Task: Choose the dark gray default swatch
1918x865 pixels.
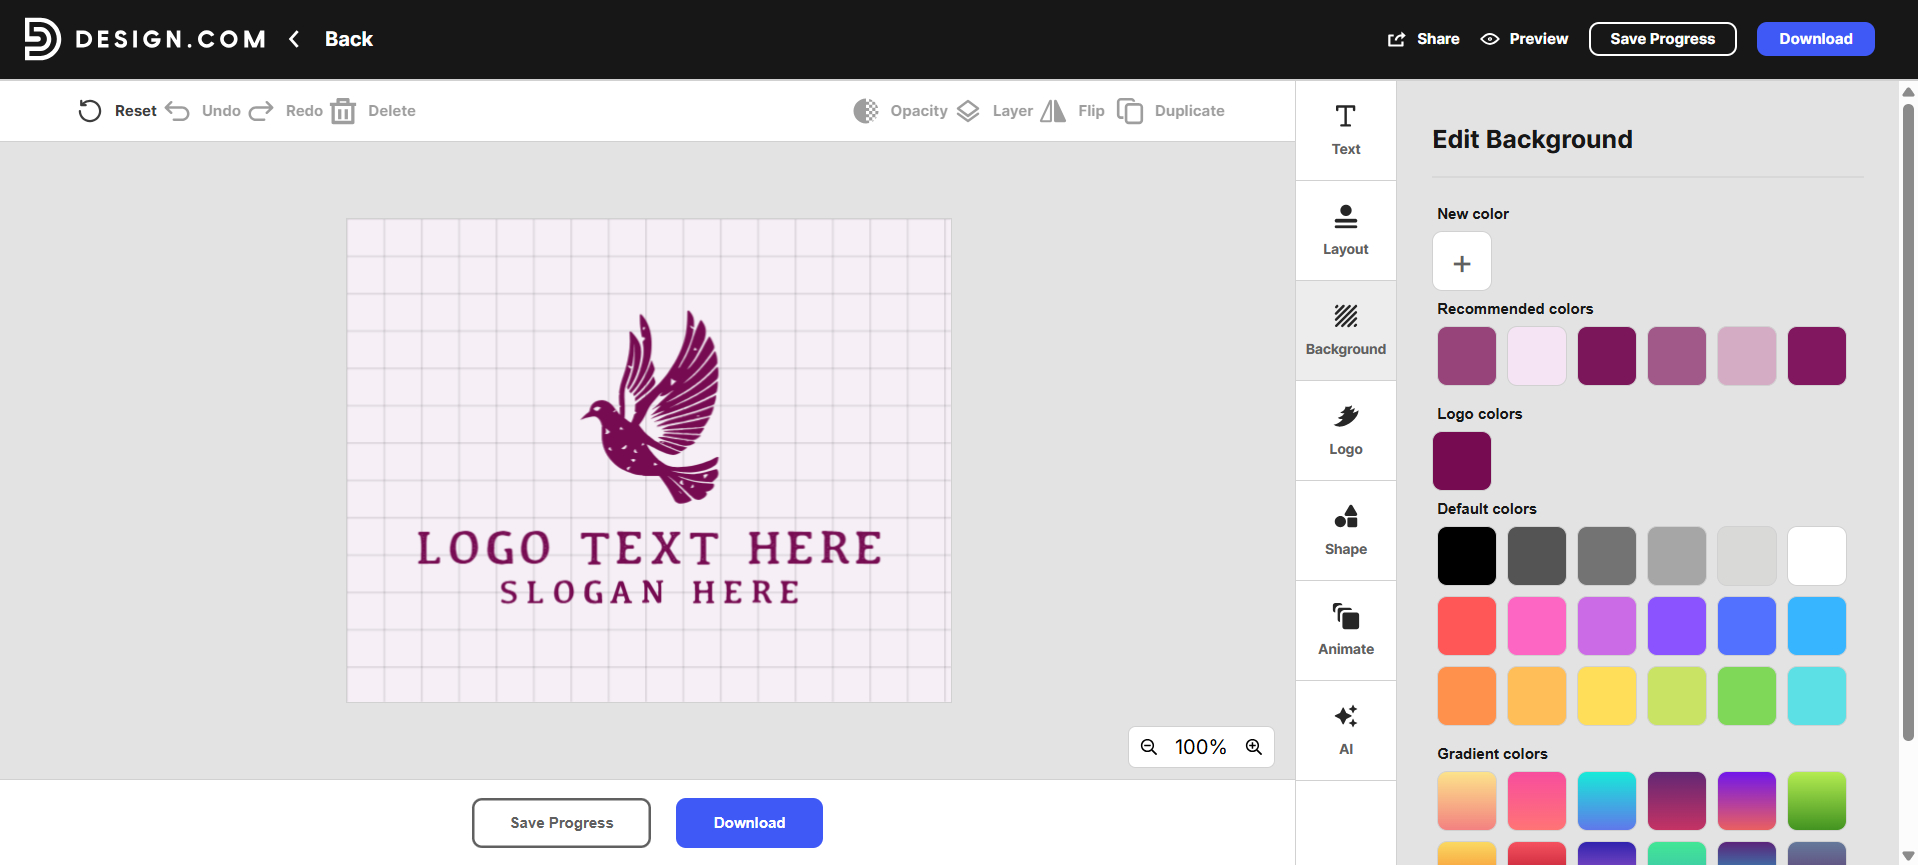Action: click(1537, 556)
